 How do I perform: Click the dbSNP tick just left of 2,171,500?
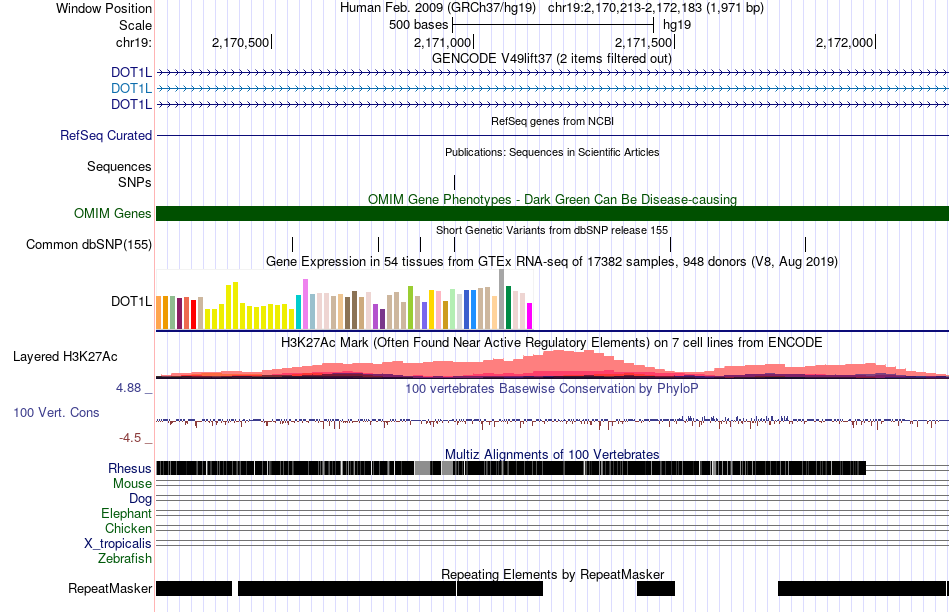click(x=671, y=244)
